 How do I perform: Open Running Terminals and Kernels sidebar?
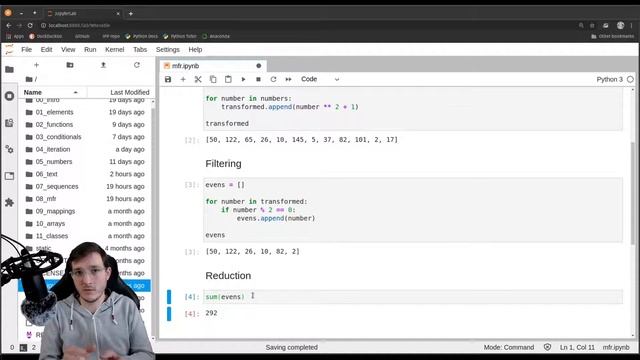[9, 96]
